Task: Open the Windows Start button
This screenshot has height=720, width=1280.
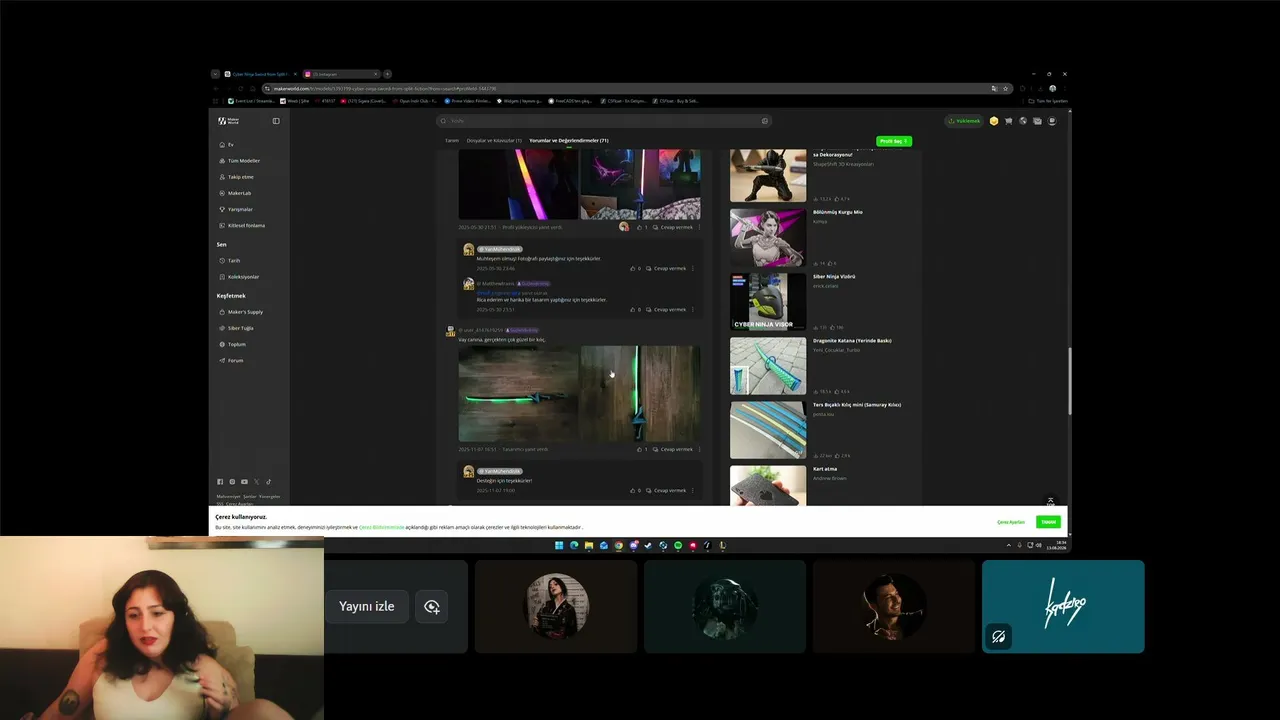Action: [559, 545]
